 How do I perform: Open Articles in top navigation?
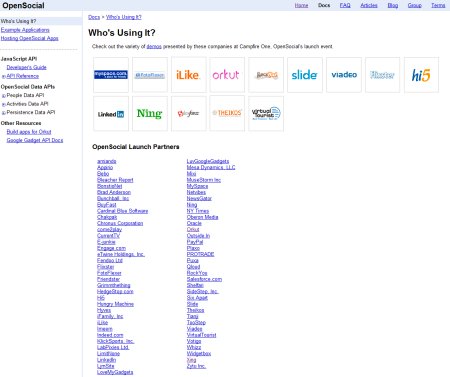pos(369,5)
